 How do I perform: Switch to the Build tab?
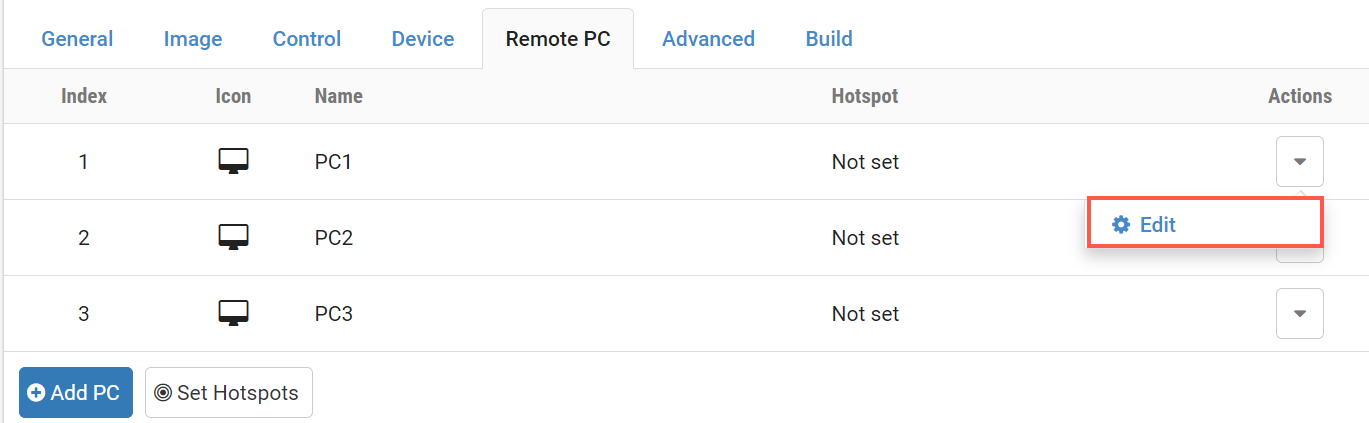pos(829,39)
